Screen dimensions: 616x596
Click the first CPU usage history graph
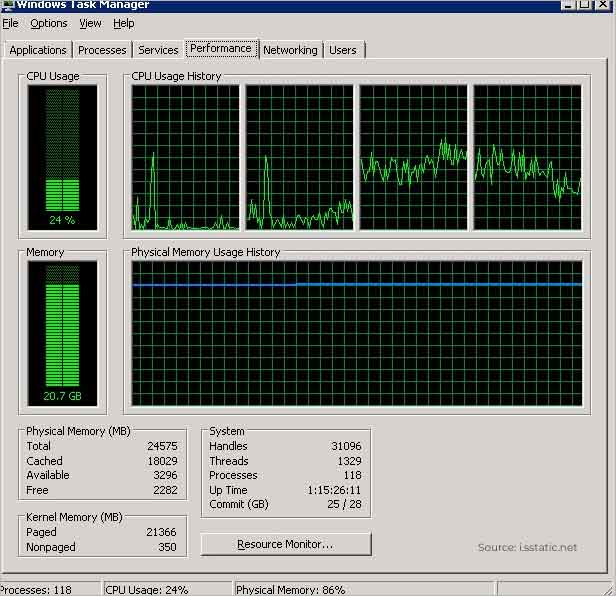coord(185,158)
